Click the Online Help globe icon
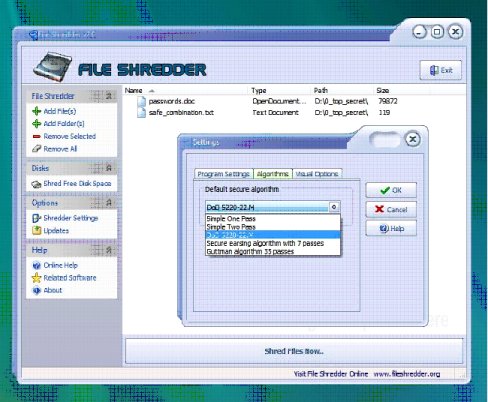 (x=36, y=265)
